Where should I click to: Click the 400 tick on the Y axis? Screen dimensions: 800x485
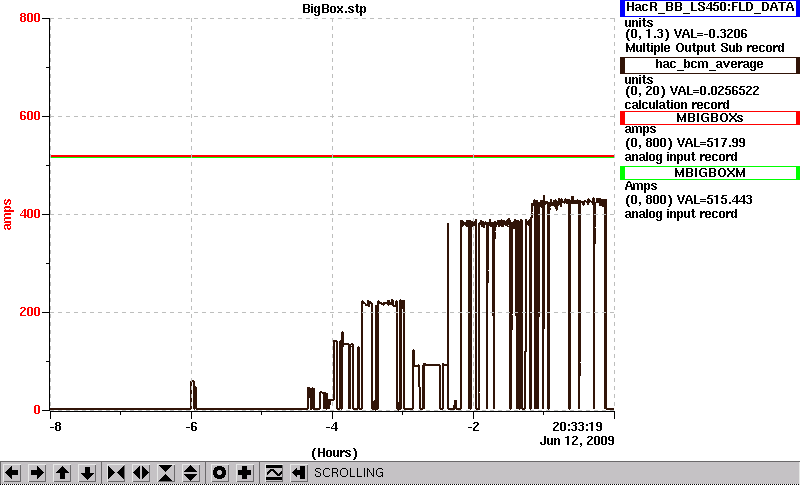point(30,214)
